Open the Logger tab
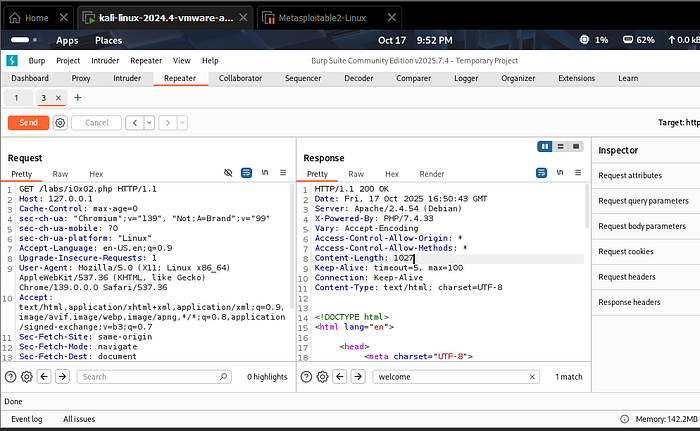700x431 pixels. tap(466, 78)
